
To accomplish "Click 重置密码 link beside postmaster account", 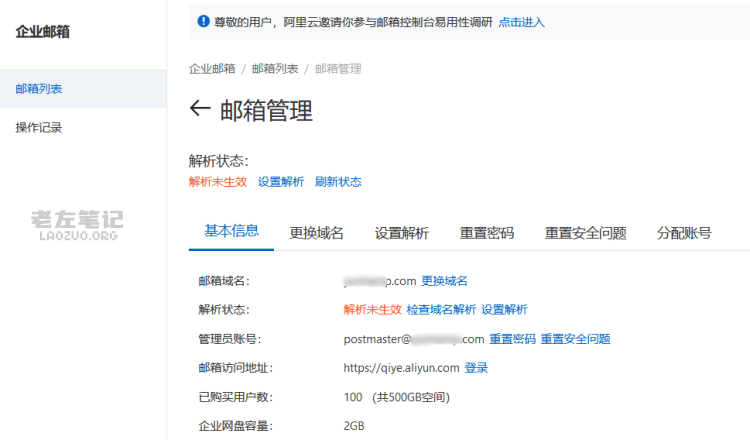I will pyautogui.click(x=512, y=339).
